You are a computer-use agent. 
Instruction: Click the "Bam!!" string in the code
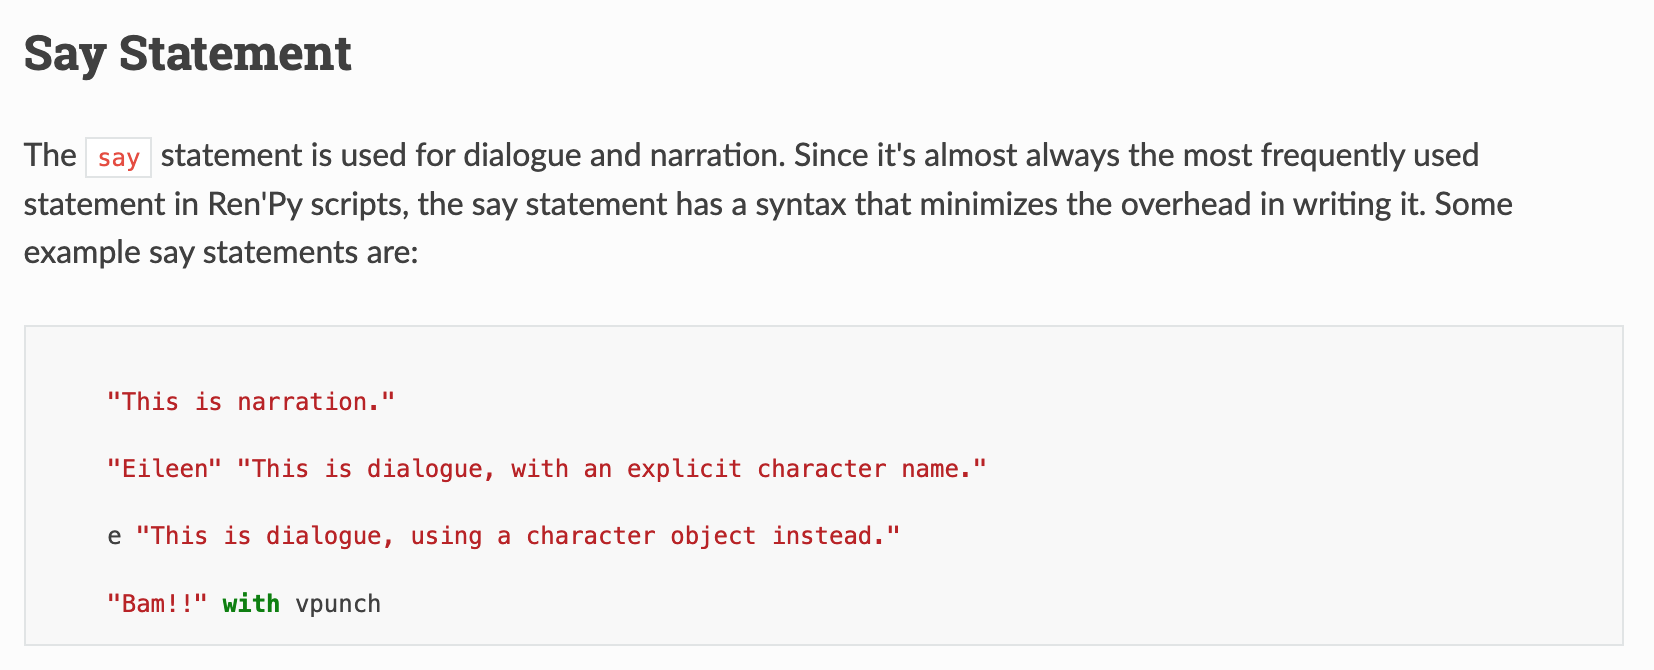157,604
